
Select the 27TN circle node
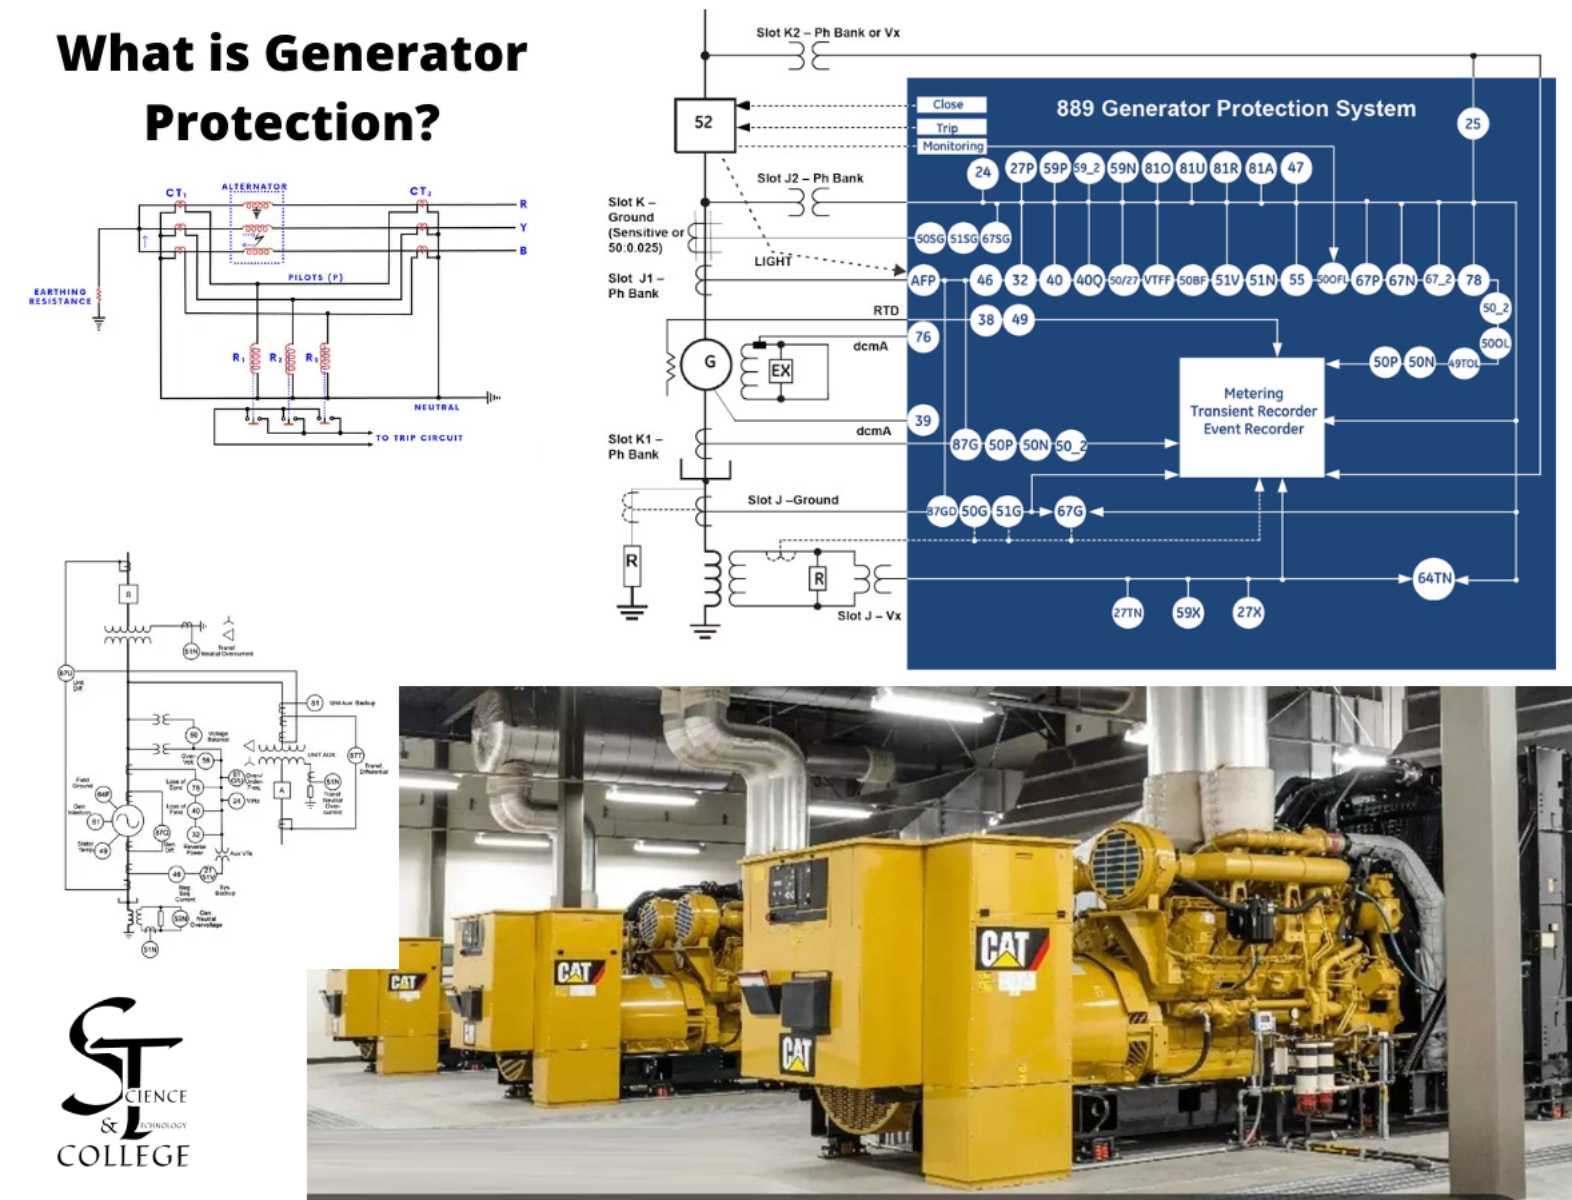tap(1127, 613)
